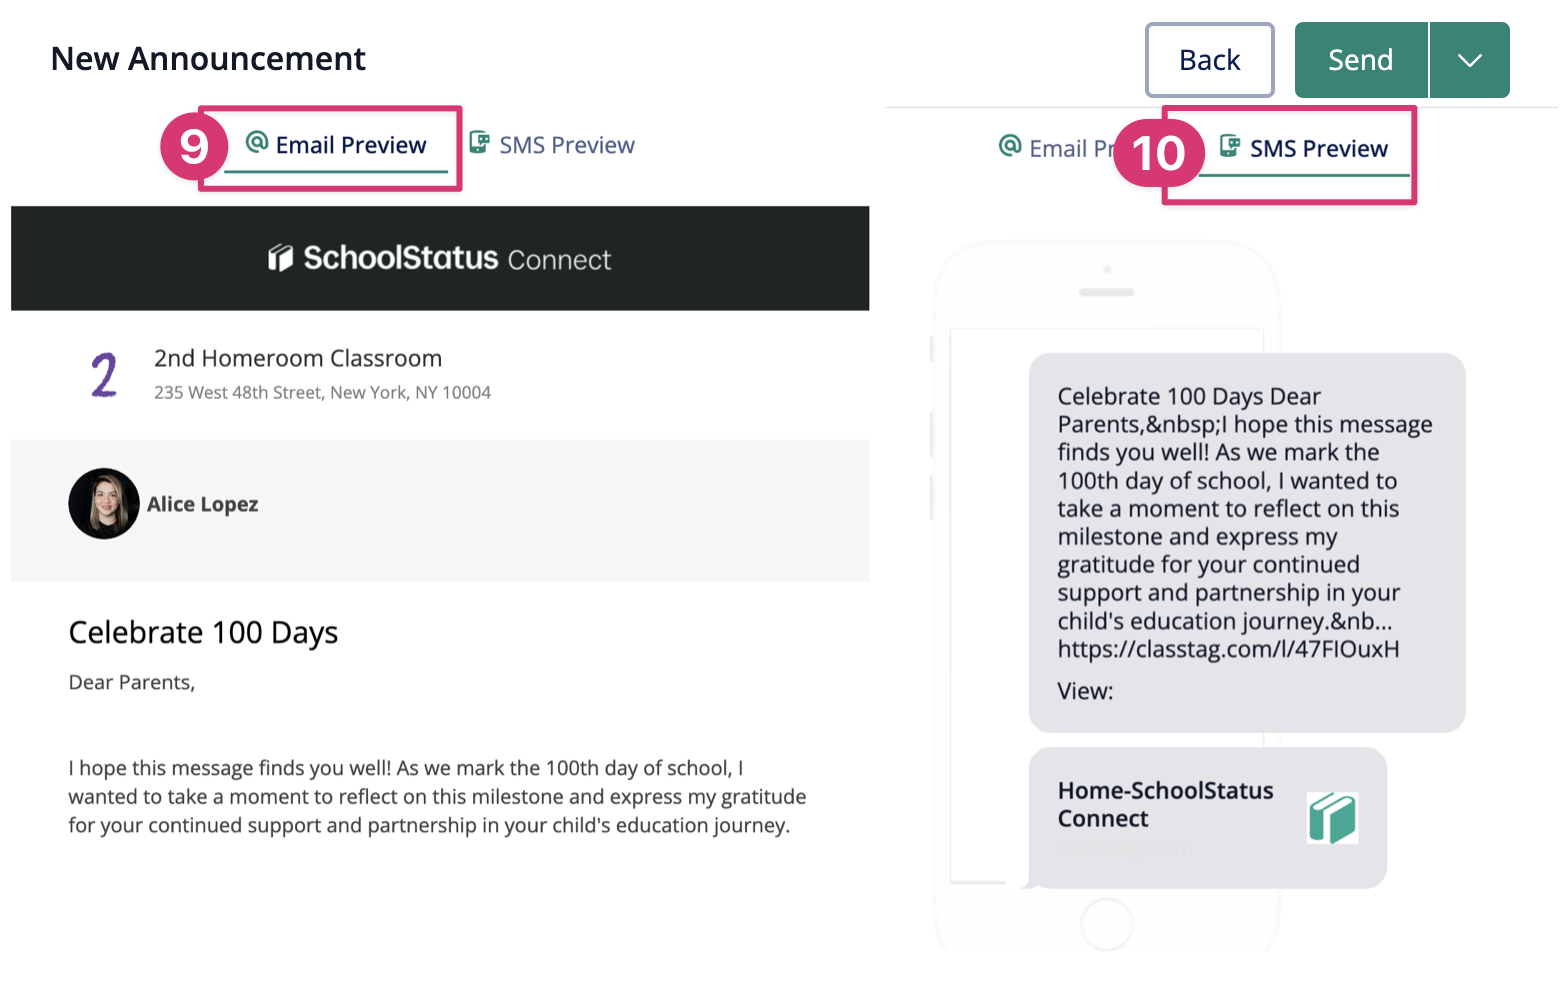1560x993 pixels.
Task: Click the Celebrate 100 Days email heading
Action: 203,633
